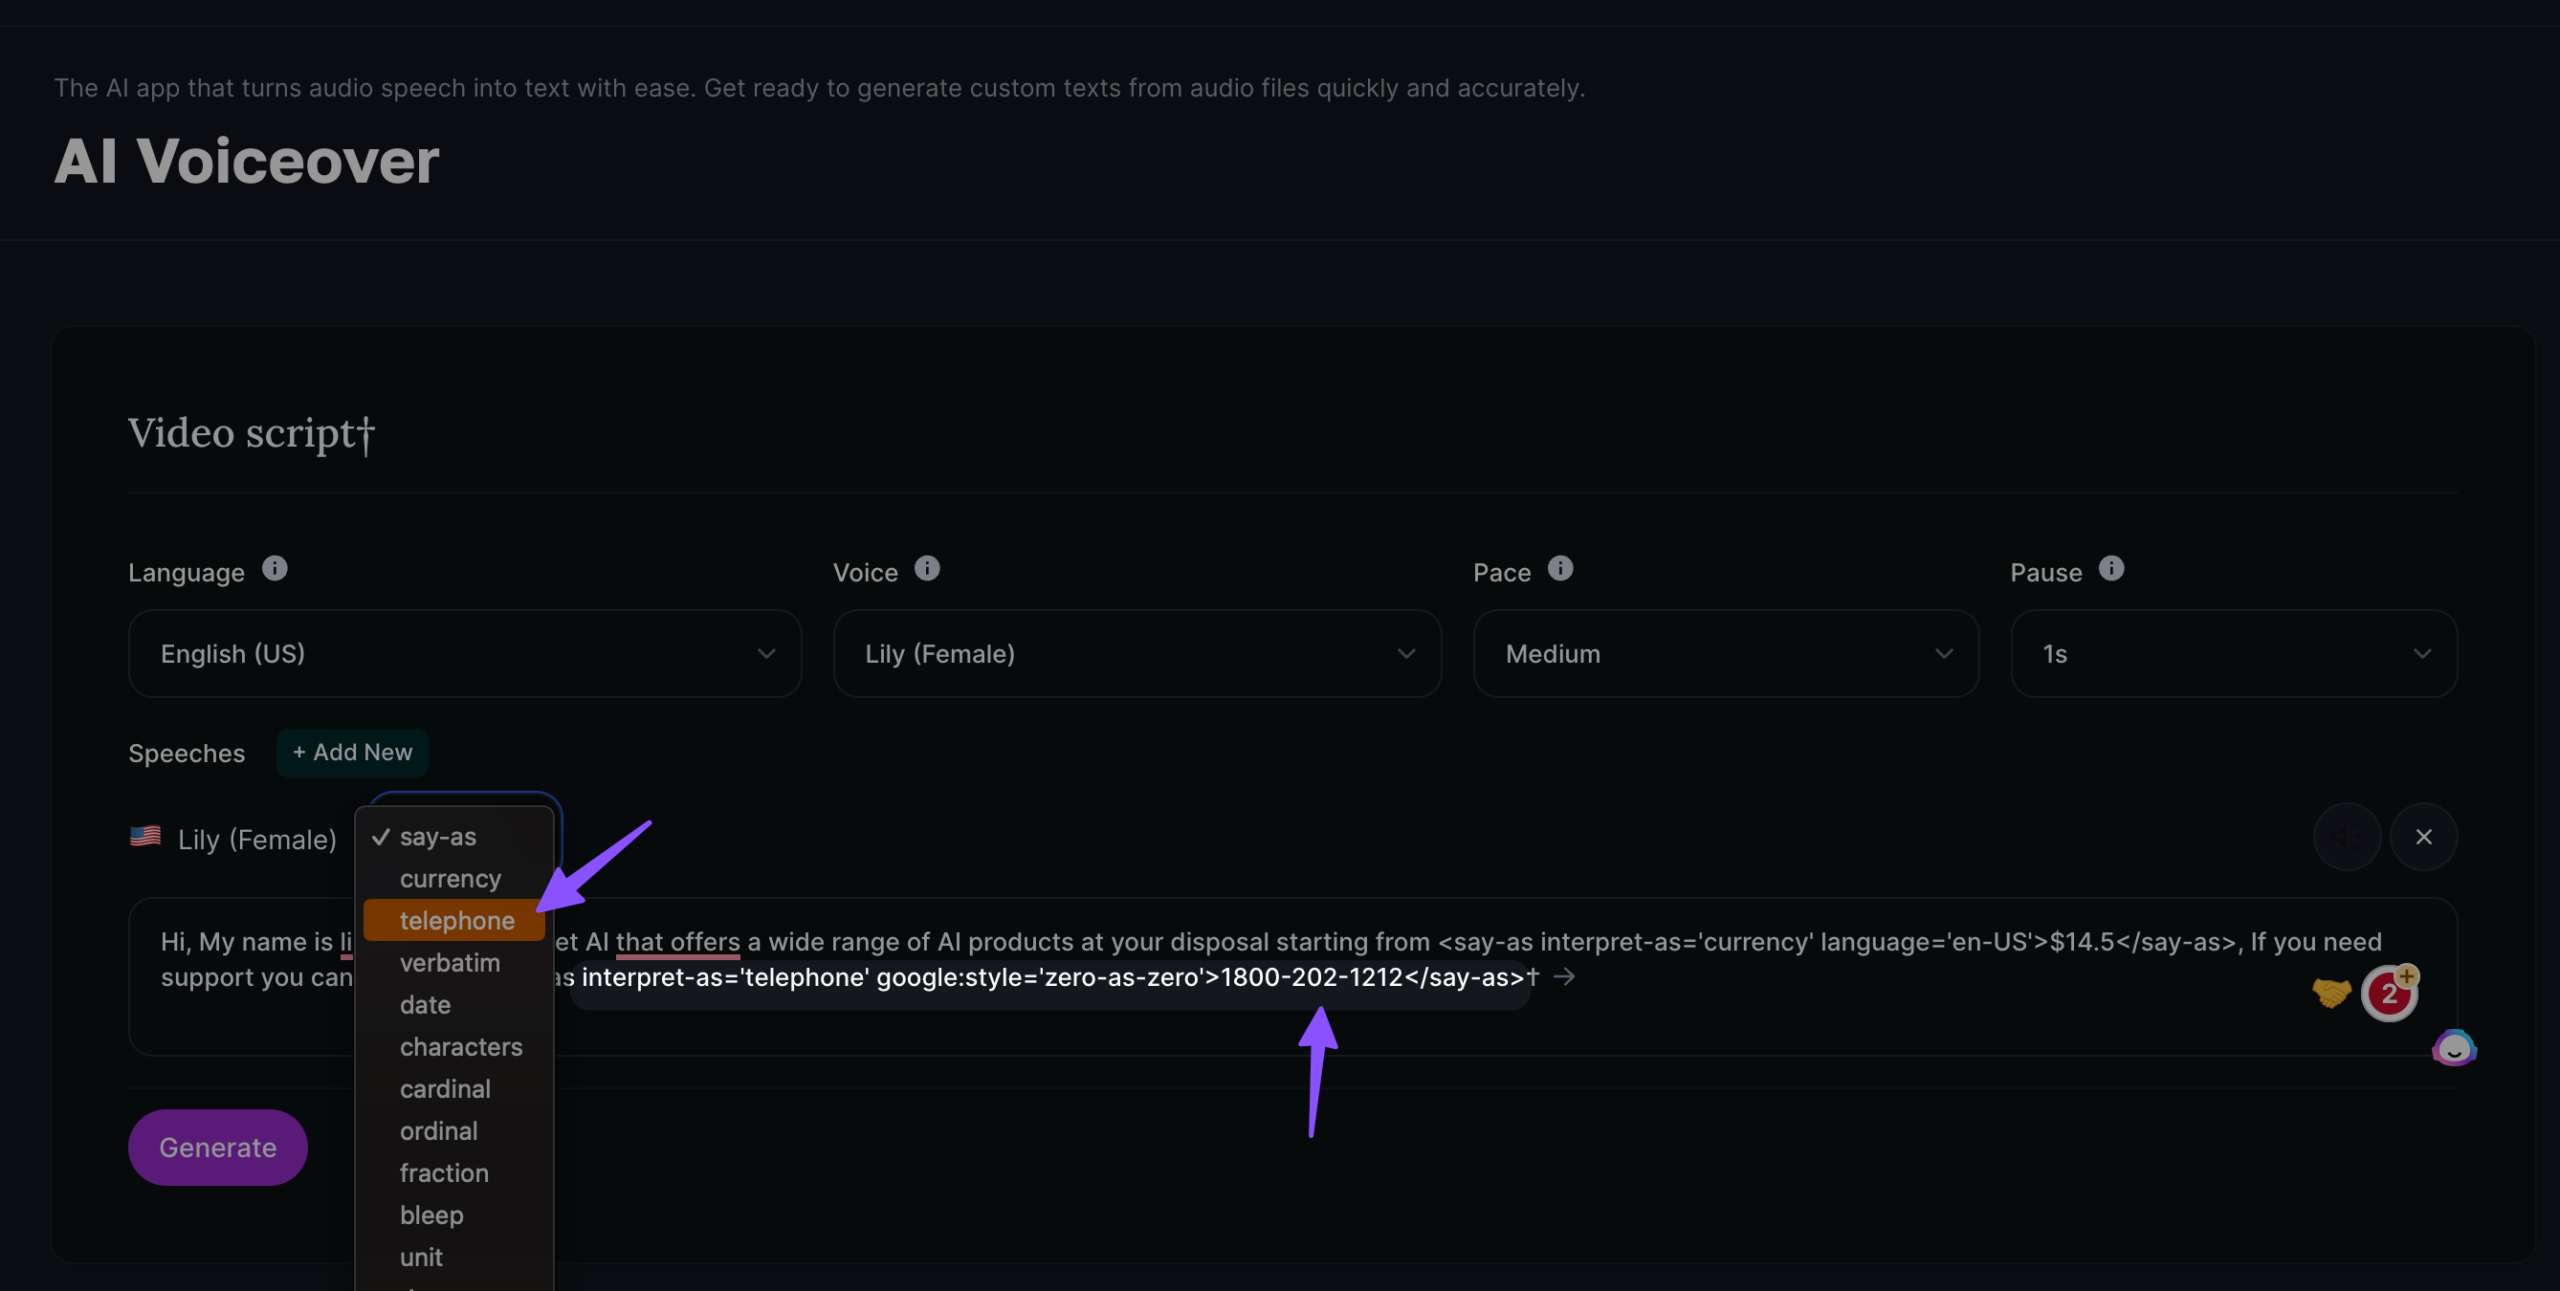This screenshot has height=1291, width=2560.
Task: Click Add New speech button
Action: point(352,753)
